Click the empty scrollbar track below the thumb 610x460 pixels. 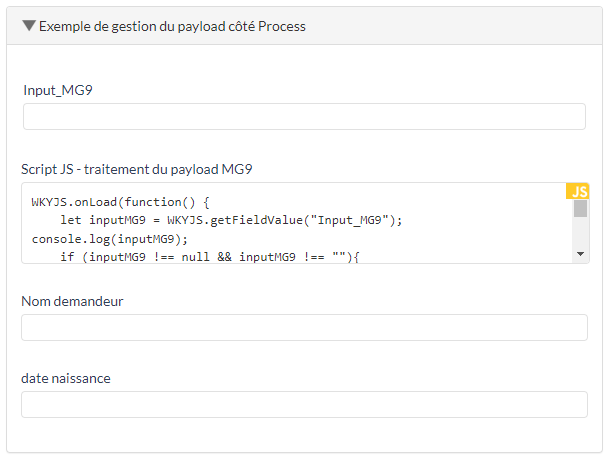click(580, 234)
